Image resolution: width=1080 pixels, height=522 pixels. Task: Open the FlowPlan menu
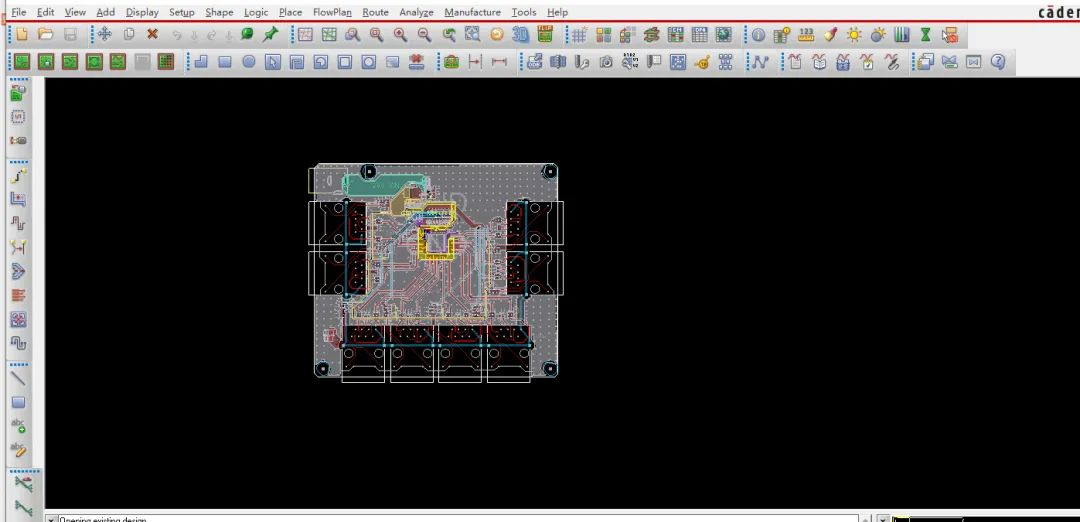click(x=332, y=12)
